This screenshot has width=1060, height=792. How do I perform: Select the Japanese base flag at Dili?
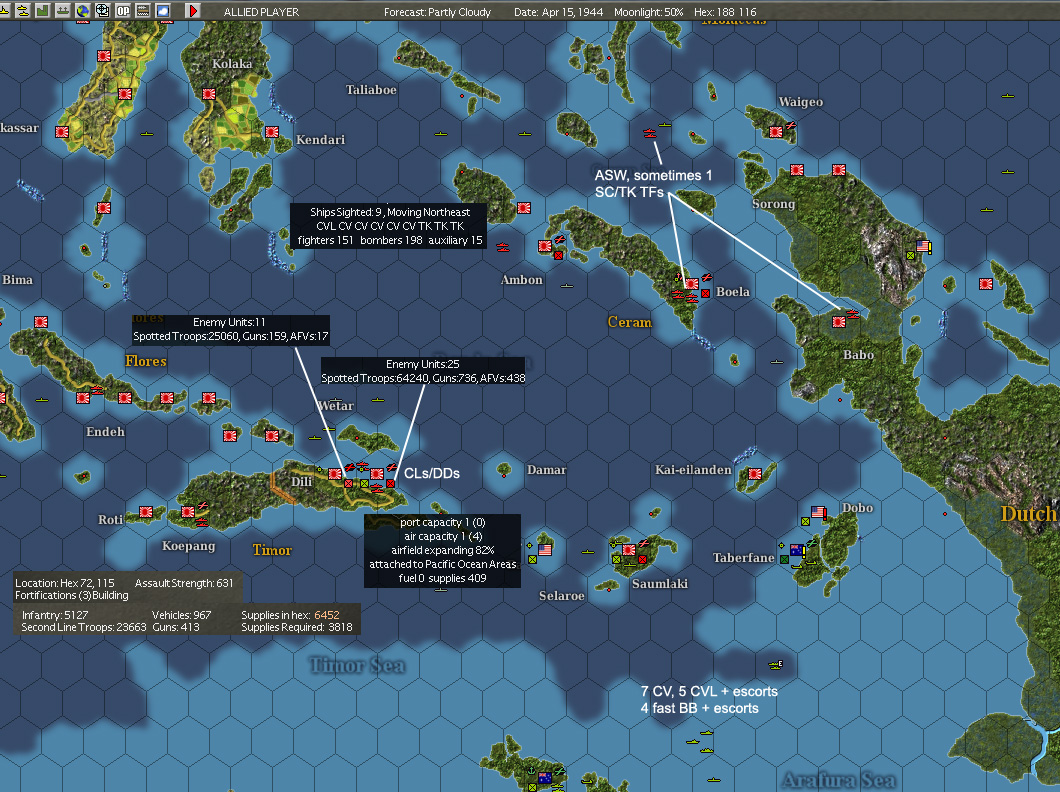335,474
